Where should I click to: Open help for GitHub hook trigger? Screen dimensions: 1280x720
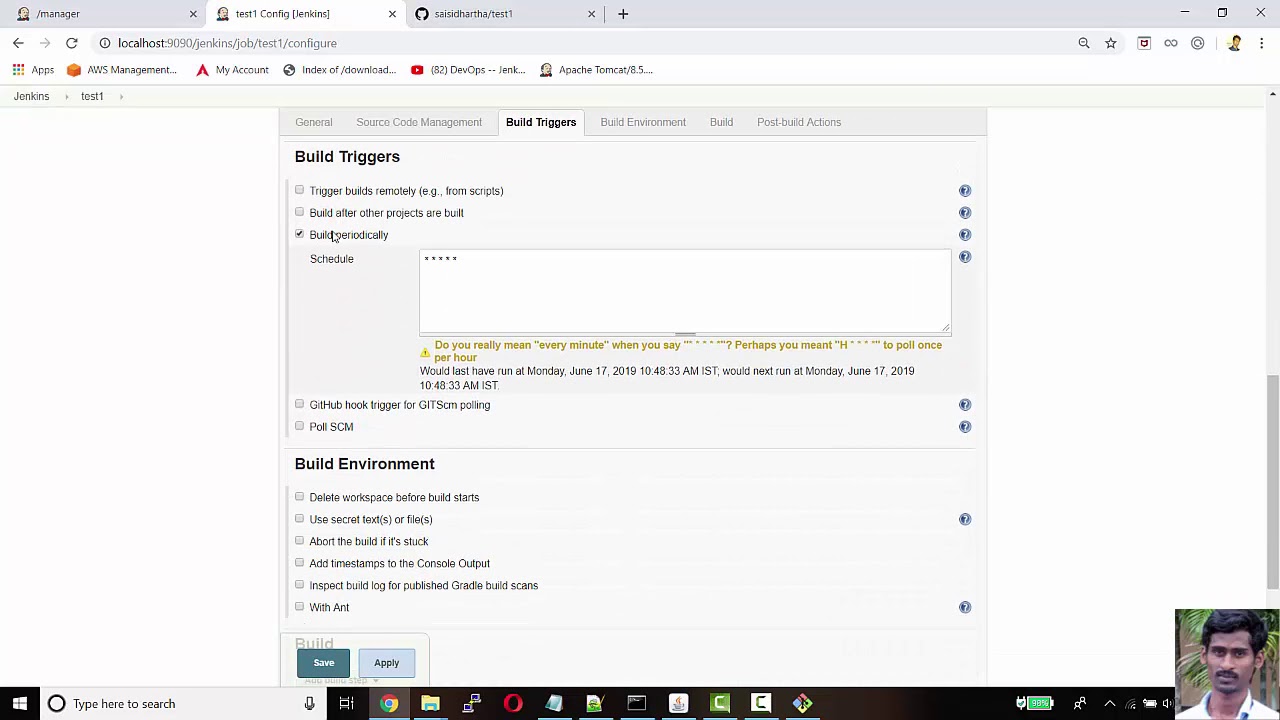[965, 405]
